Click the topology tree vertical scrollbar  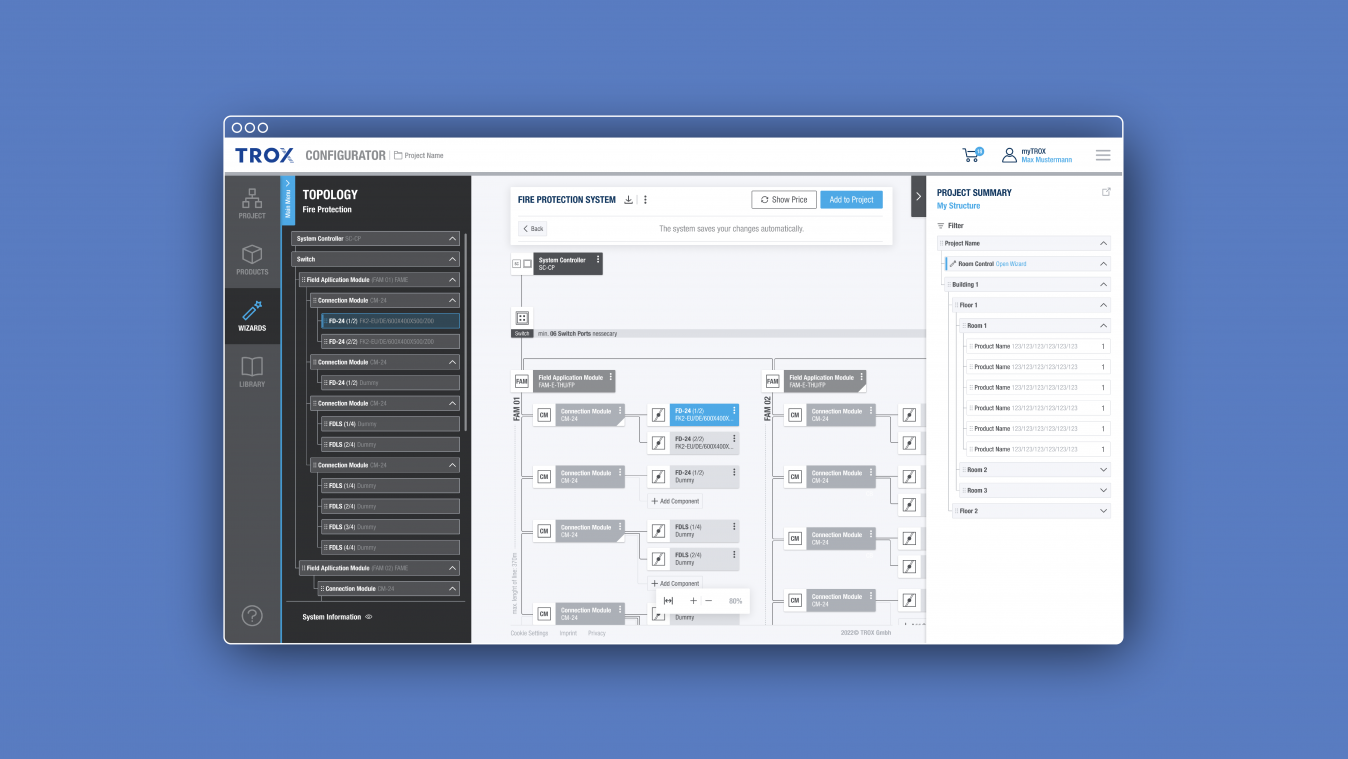[x=466, y=332]
